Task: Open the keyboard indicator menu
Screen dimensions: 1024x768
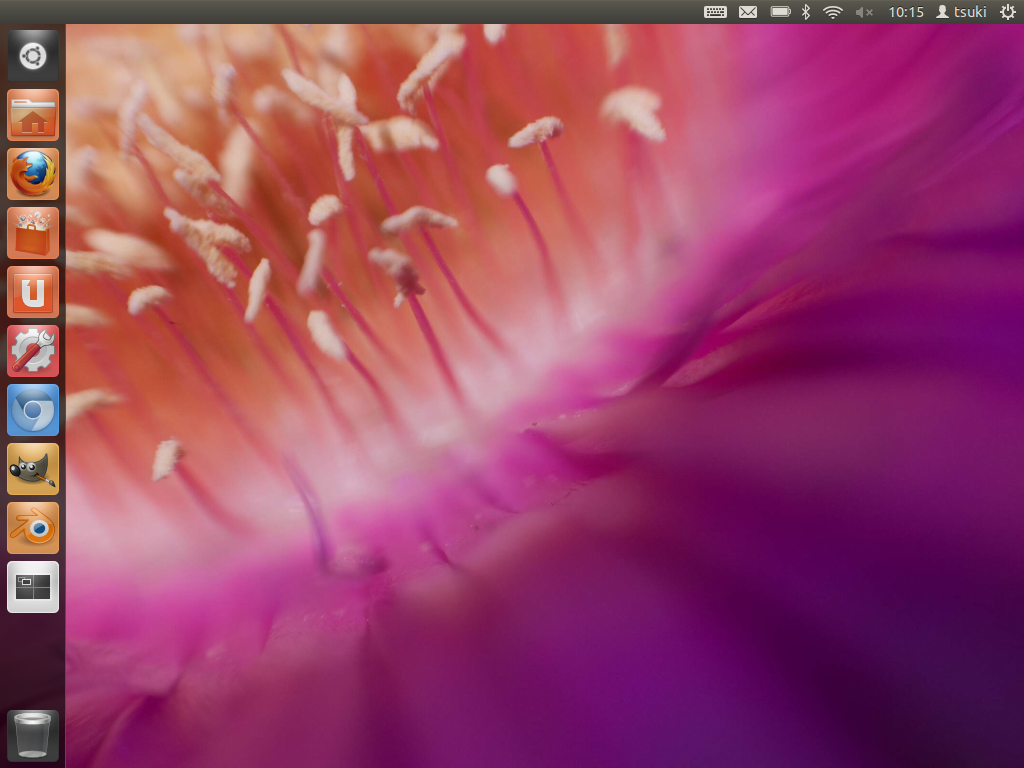Action: [715, 12]
